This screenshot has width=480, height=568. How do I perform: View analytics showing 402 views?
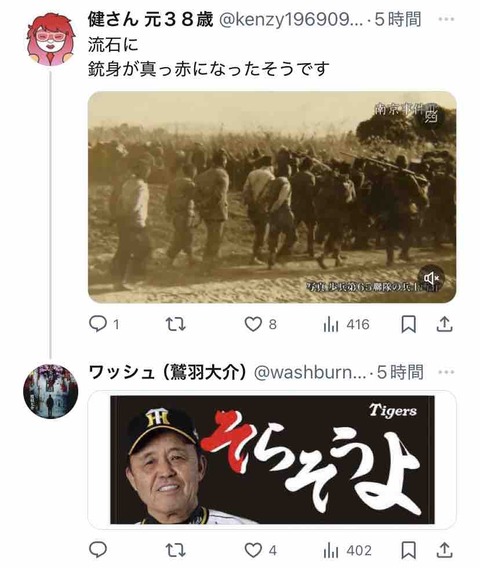(x=347, y=551)
